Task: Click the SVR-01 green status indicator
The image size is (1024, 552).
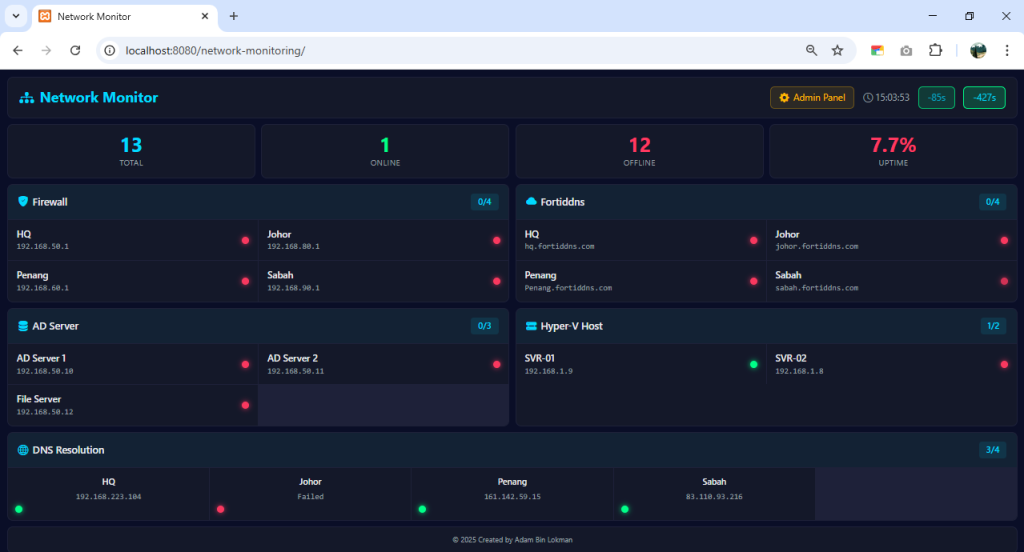Action: pyautogui.click(x=753, y=364)
